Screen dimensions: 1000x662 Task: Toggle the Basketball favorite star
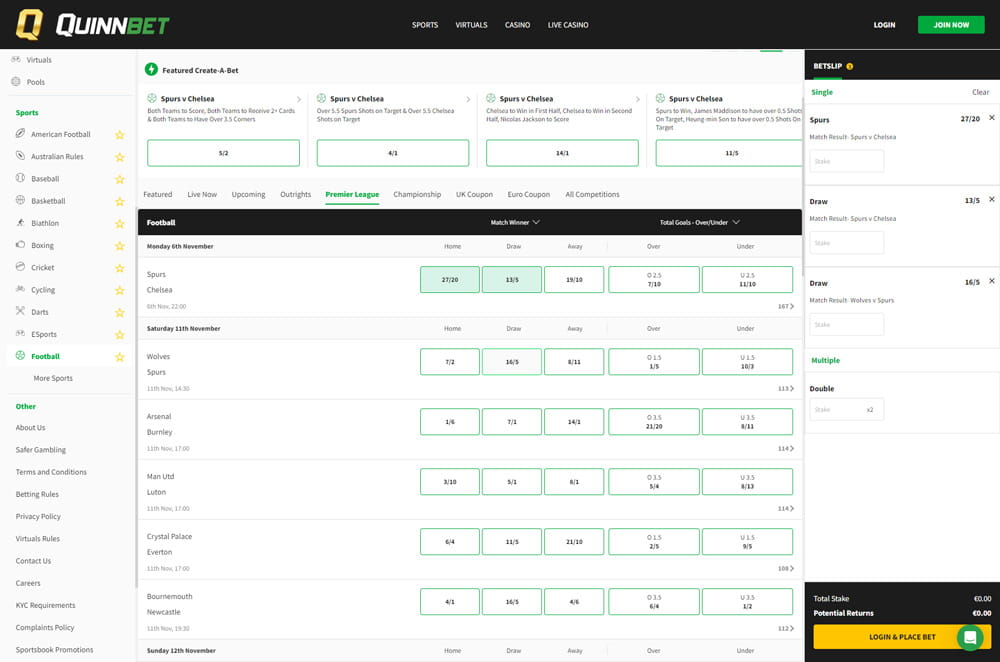tap(119, 202)
